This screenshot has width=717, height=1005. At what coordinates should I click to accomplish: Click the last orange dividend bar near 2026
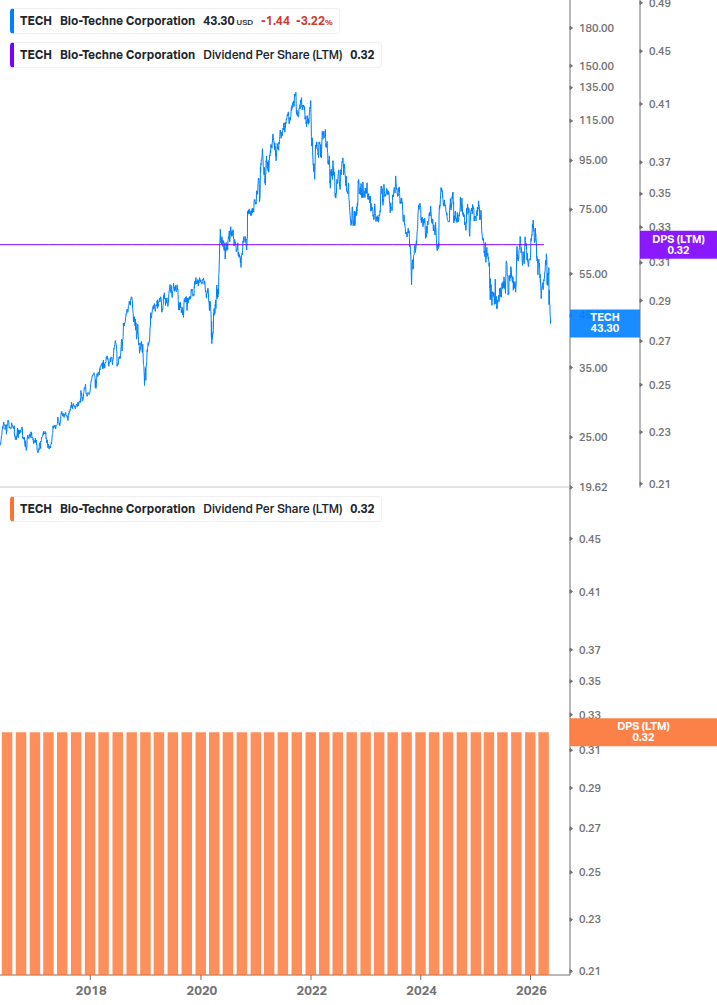(544, 854)
